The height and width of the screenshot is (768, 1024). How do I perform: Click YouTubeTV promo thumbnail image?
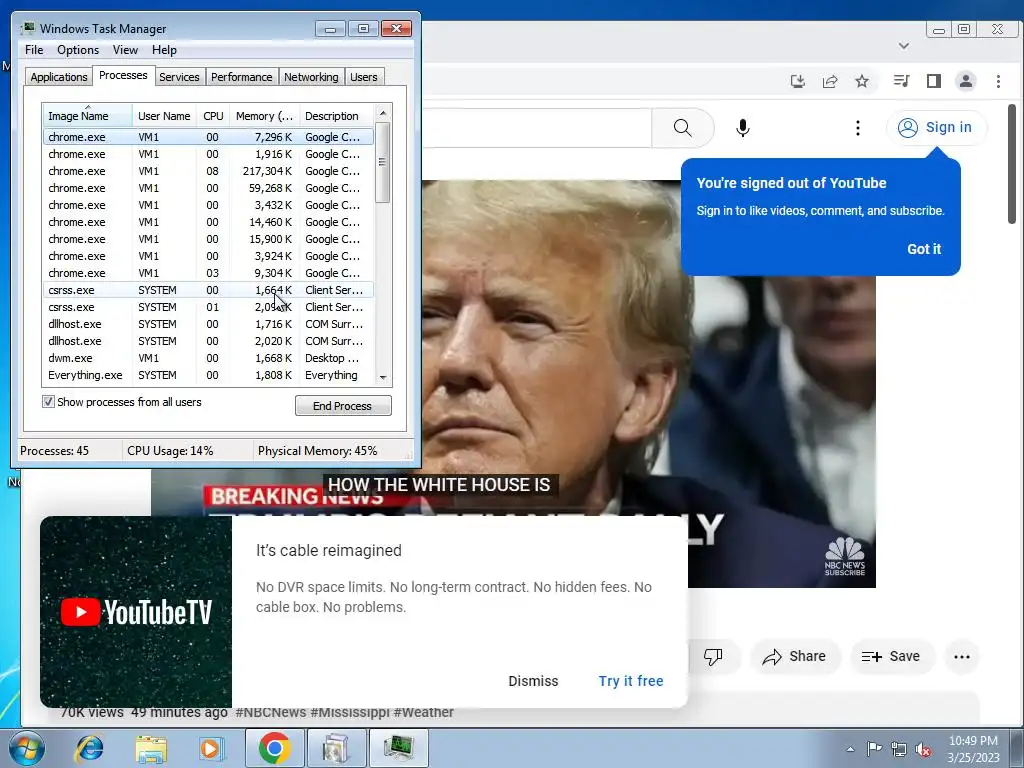coord(136,612)
